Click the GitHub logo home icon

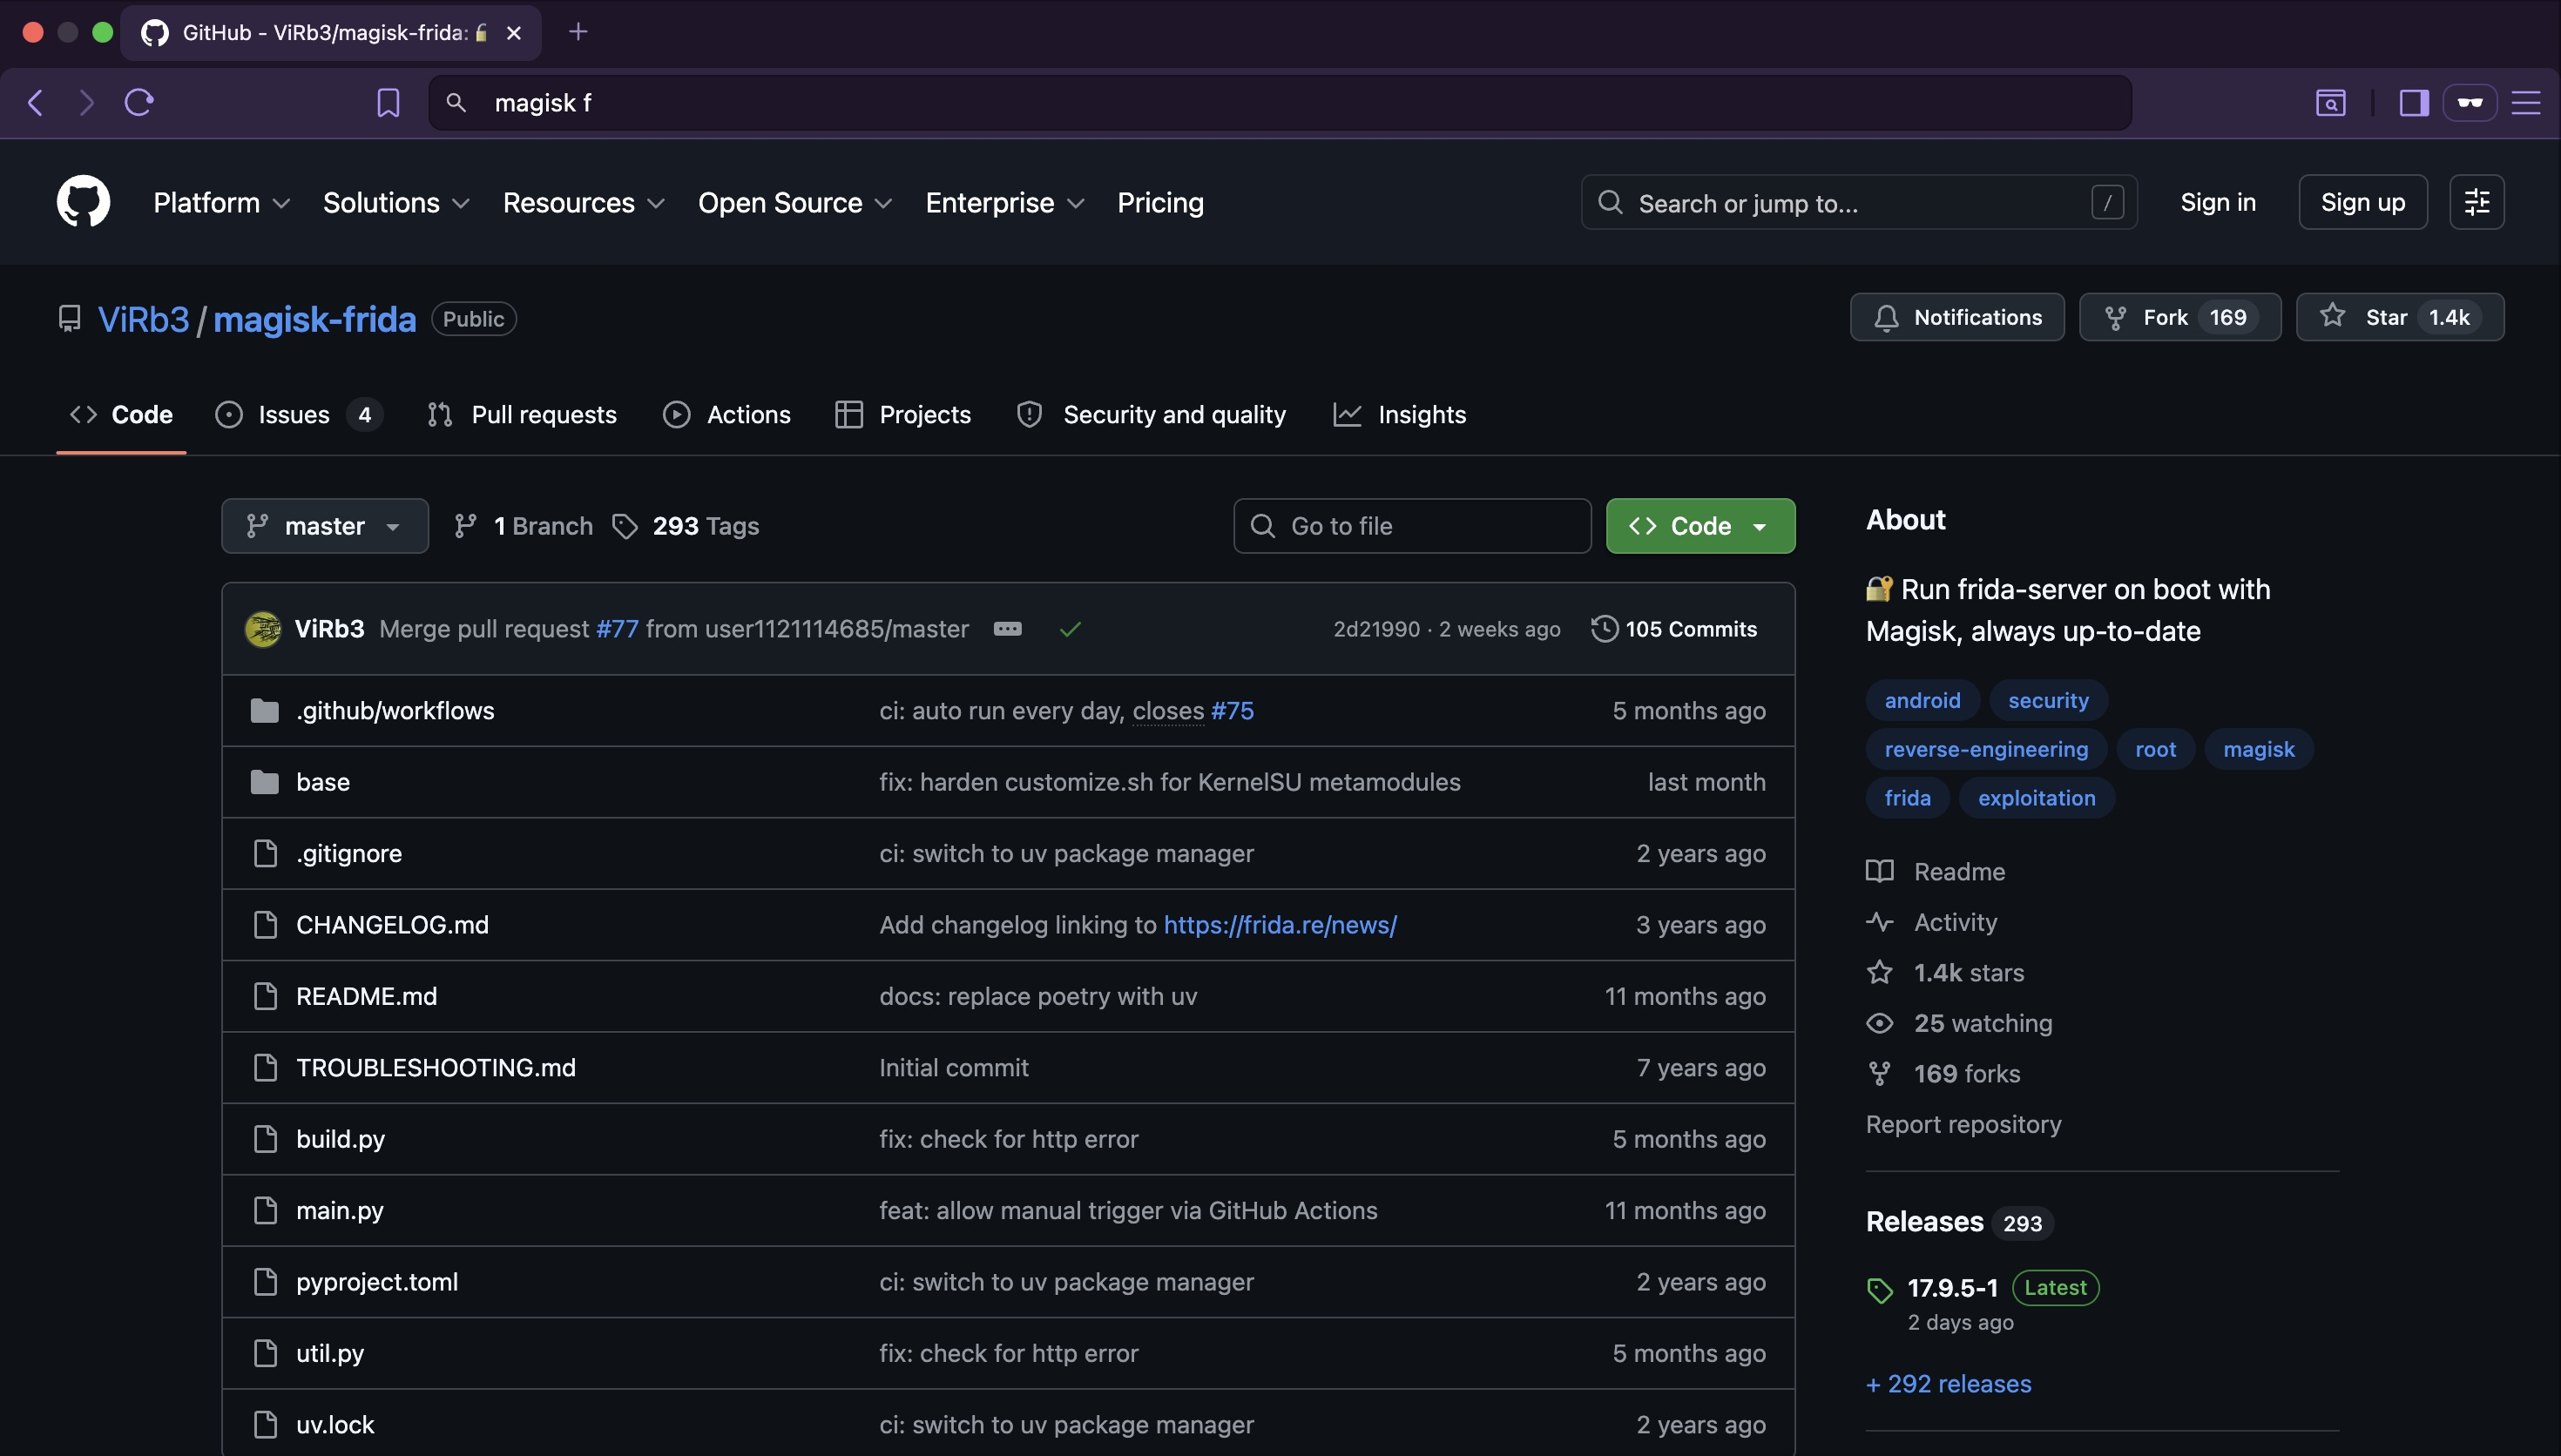[83, 202]
